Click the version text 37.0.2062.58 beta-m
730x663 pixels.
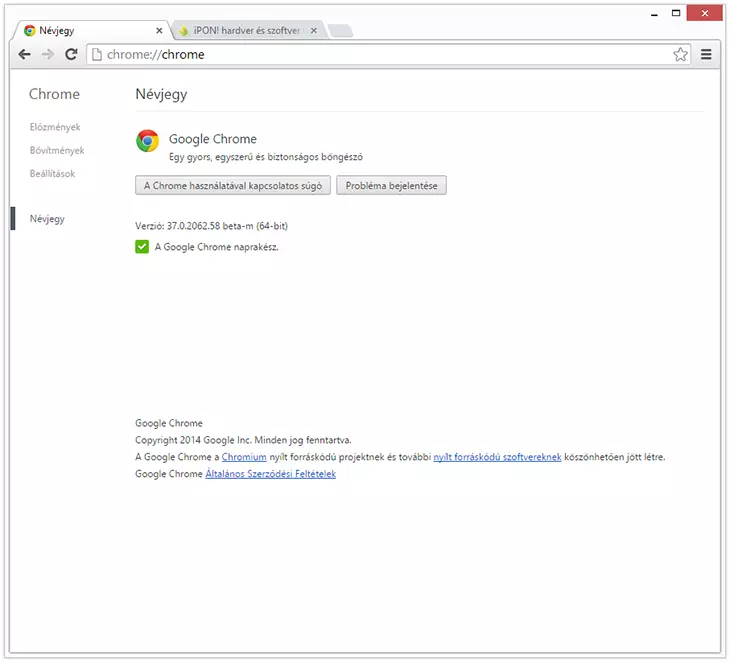[x=210, y=226]
